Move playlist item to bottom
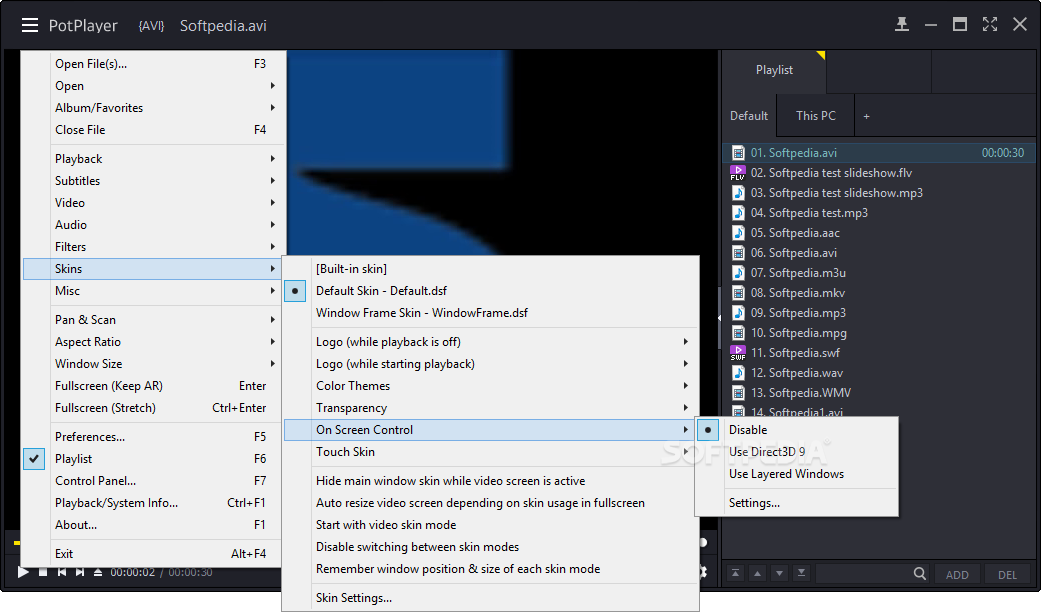Viewport: 1041px width, 612px height. pos(801,573)
